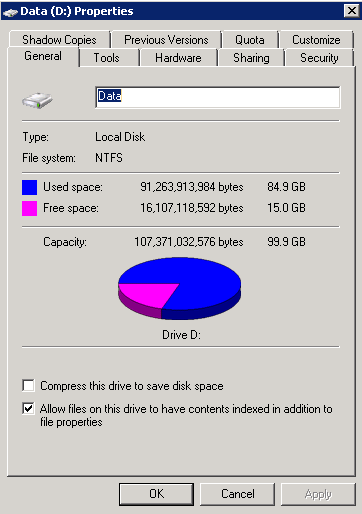Click the Drive D pie chart
The width and height of the screenshot is (362, 514).
pos(180,288)
